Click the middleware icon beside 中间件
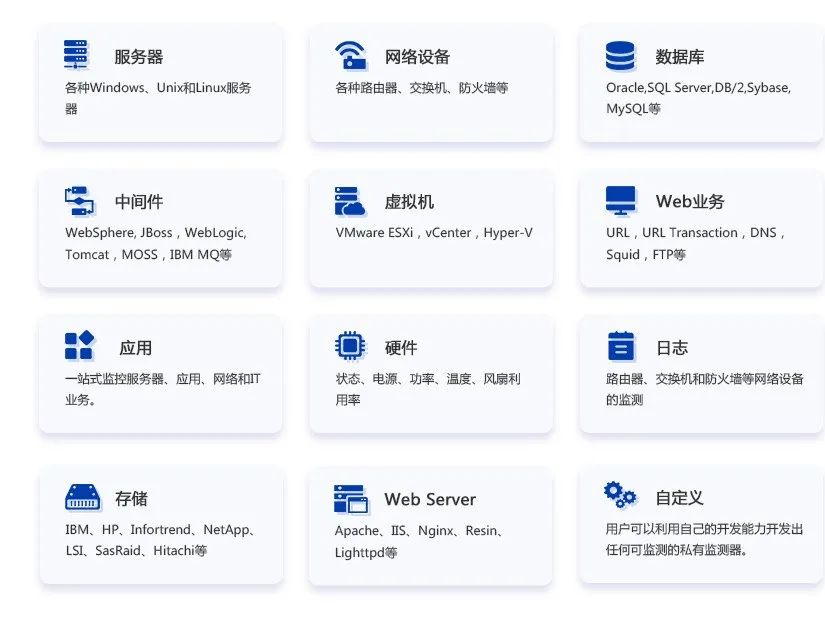 pos(79,201)
